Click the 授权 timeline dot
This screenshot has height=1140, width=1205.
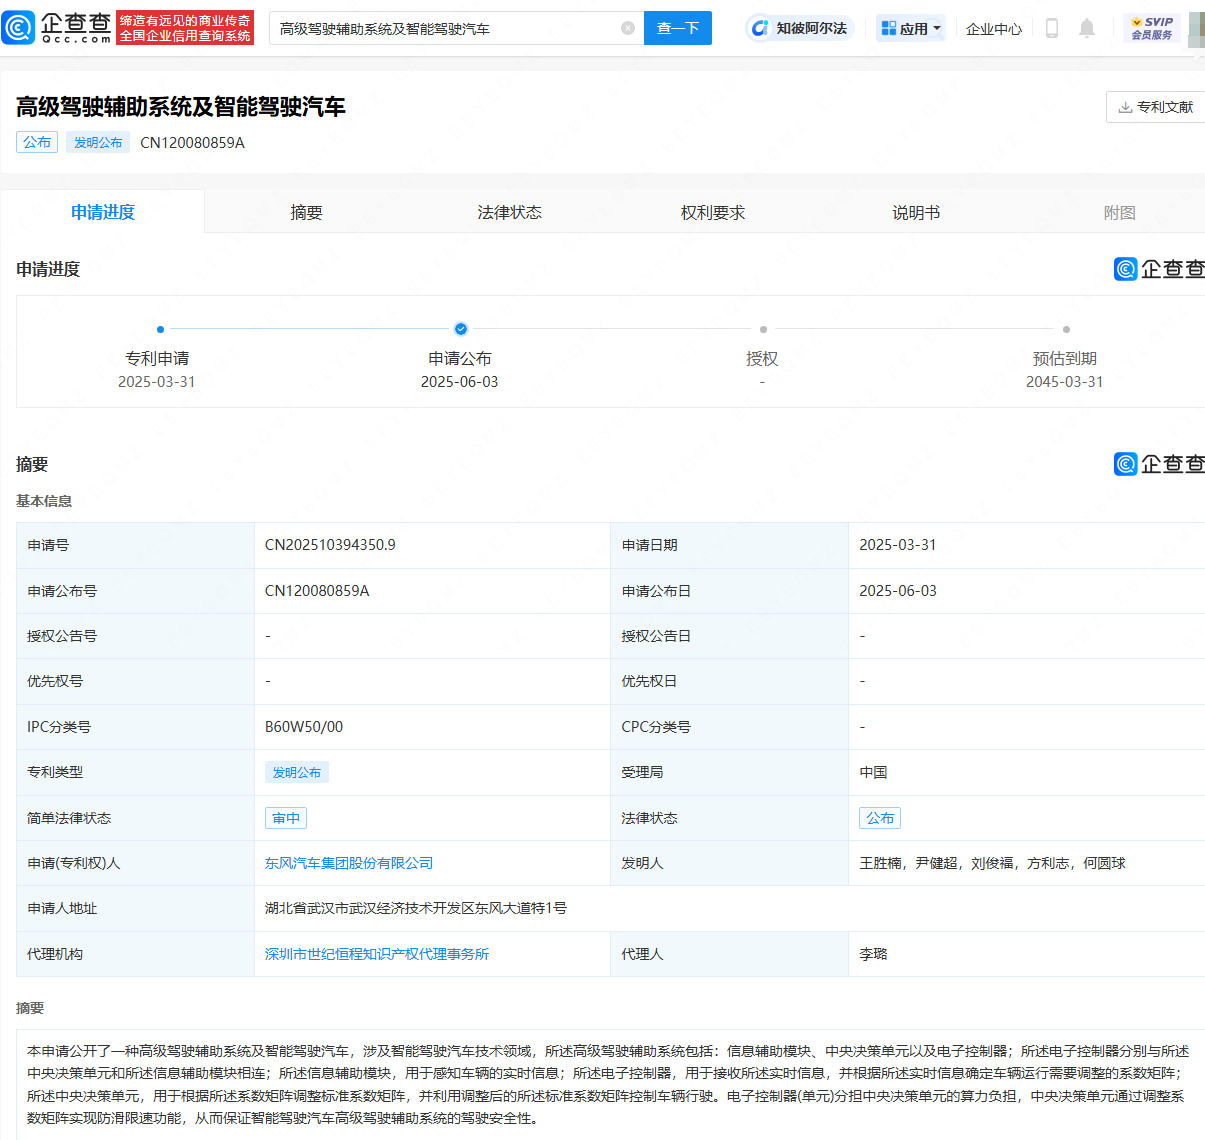click(763, 329)
